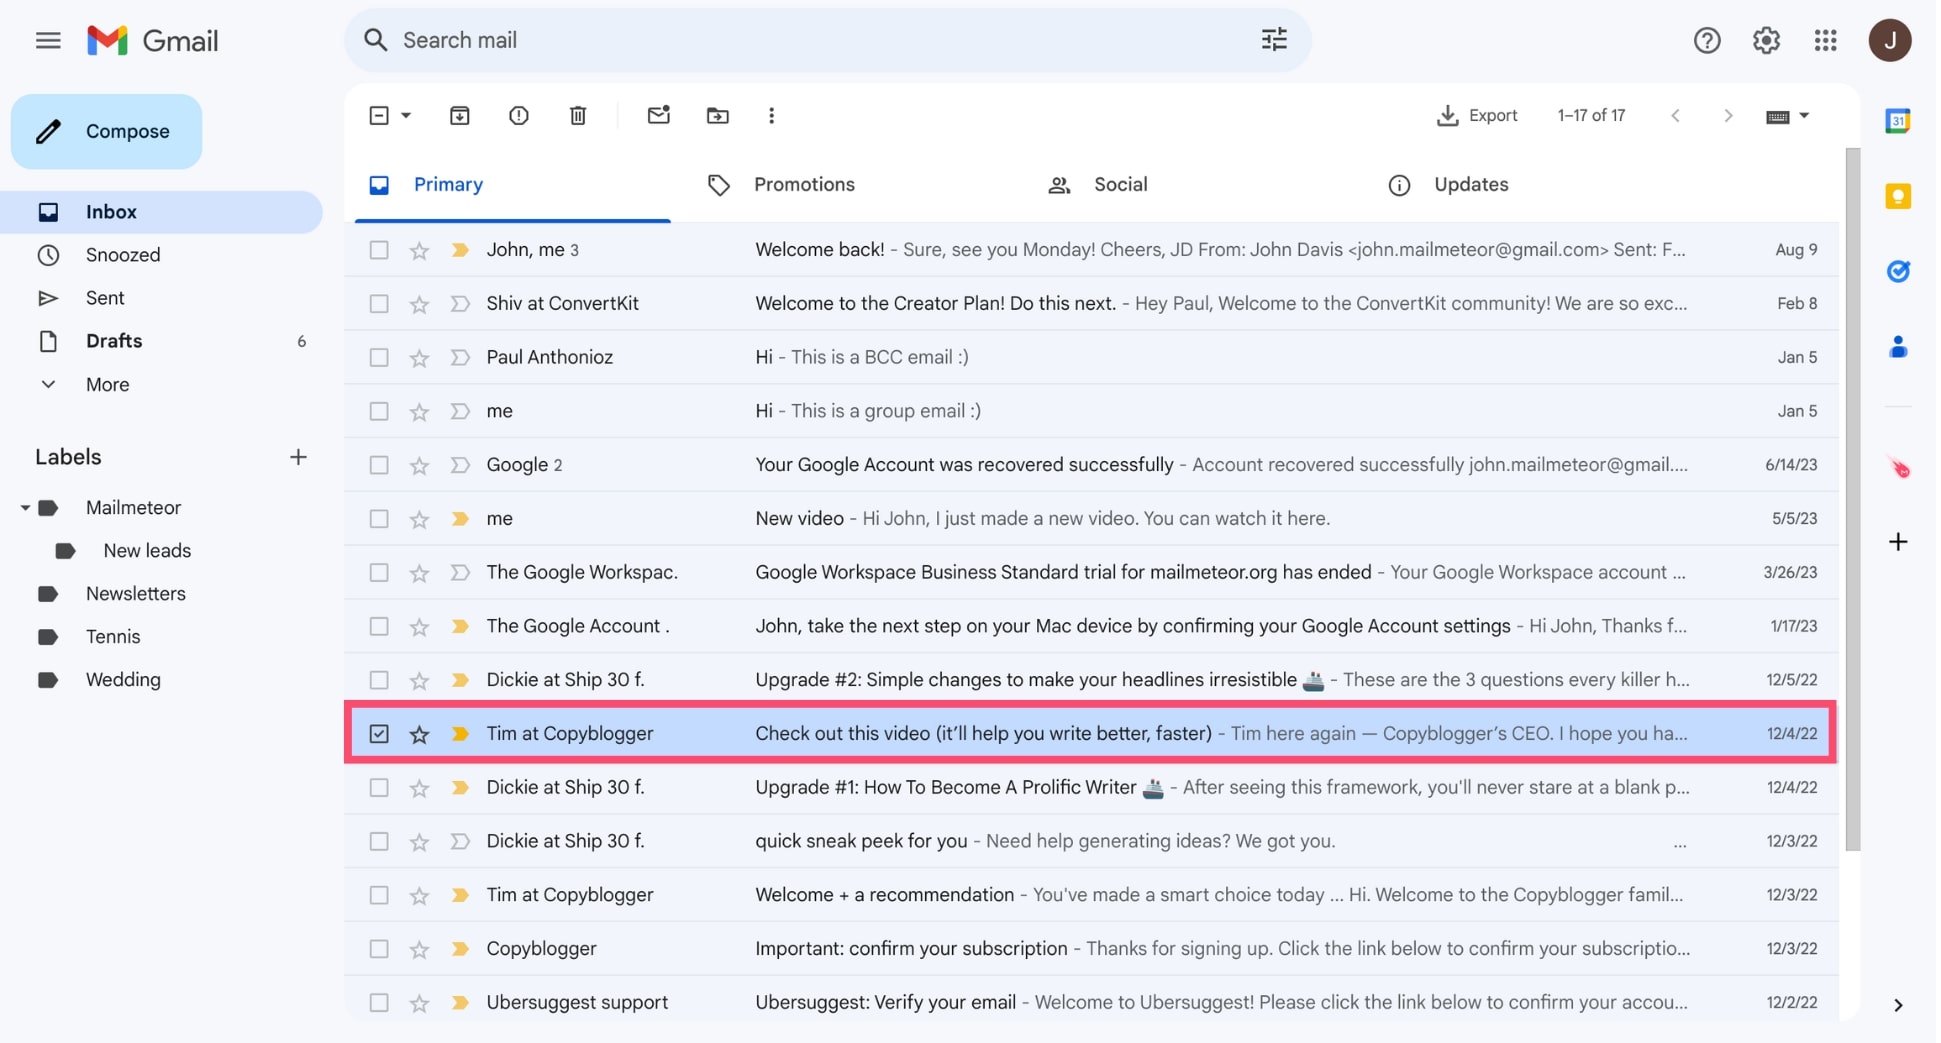Screen dimensions: 1941x1043
Task: Open the New leads label
Action: pos(148,551)
